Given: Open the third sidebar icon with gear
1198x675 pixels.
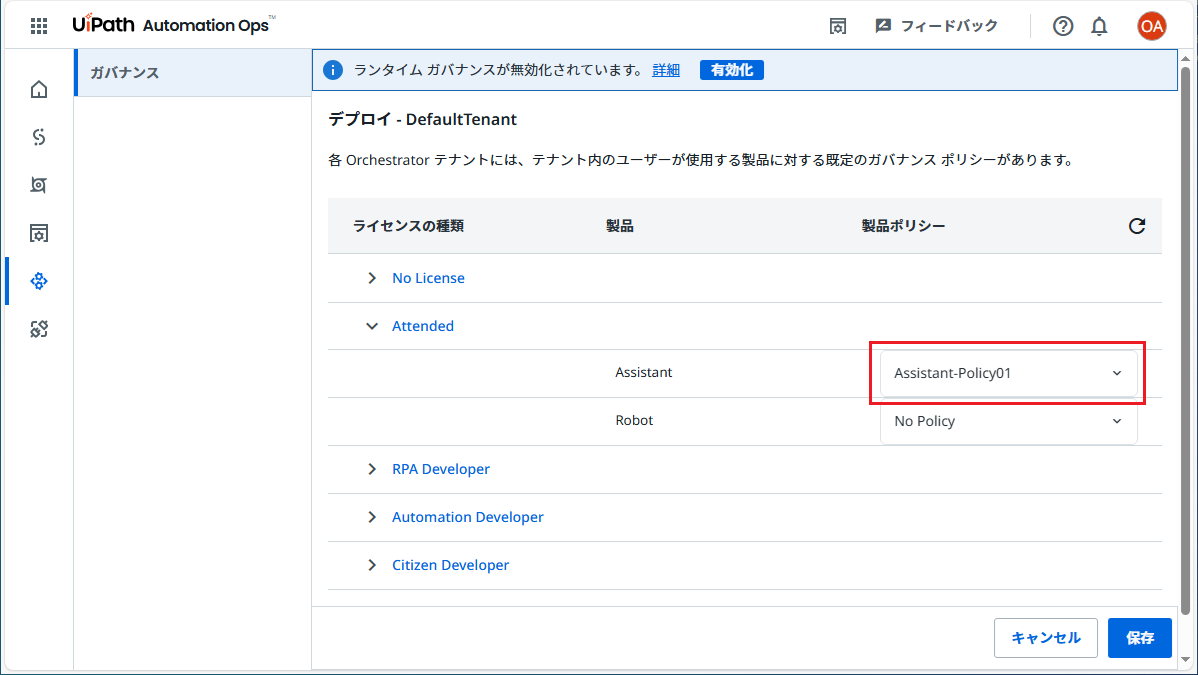Looking at the screenshot, I should (x=39, y=185).
